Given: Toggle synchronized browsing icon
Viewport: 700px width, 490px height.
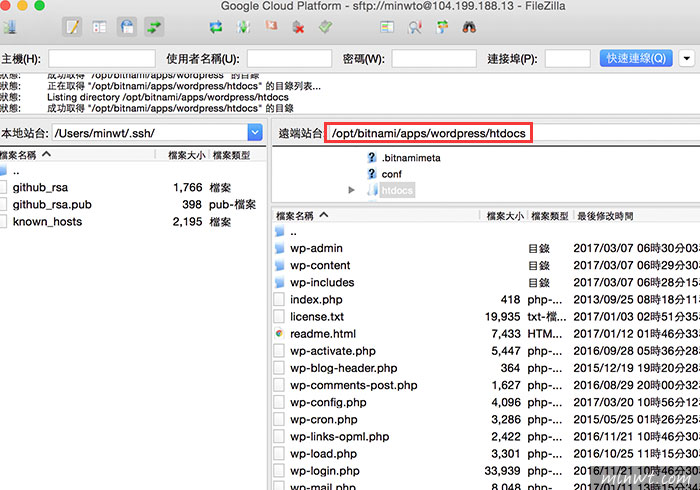Looking at the screenshot, I should point(442,27).
